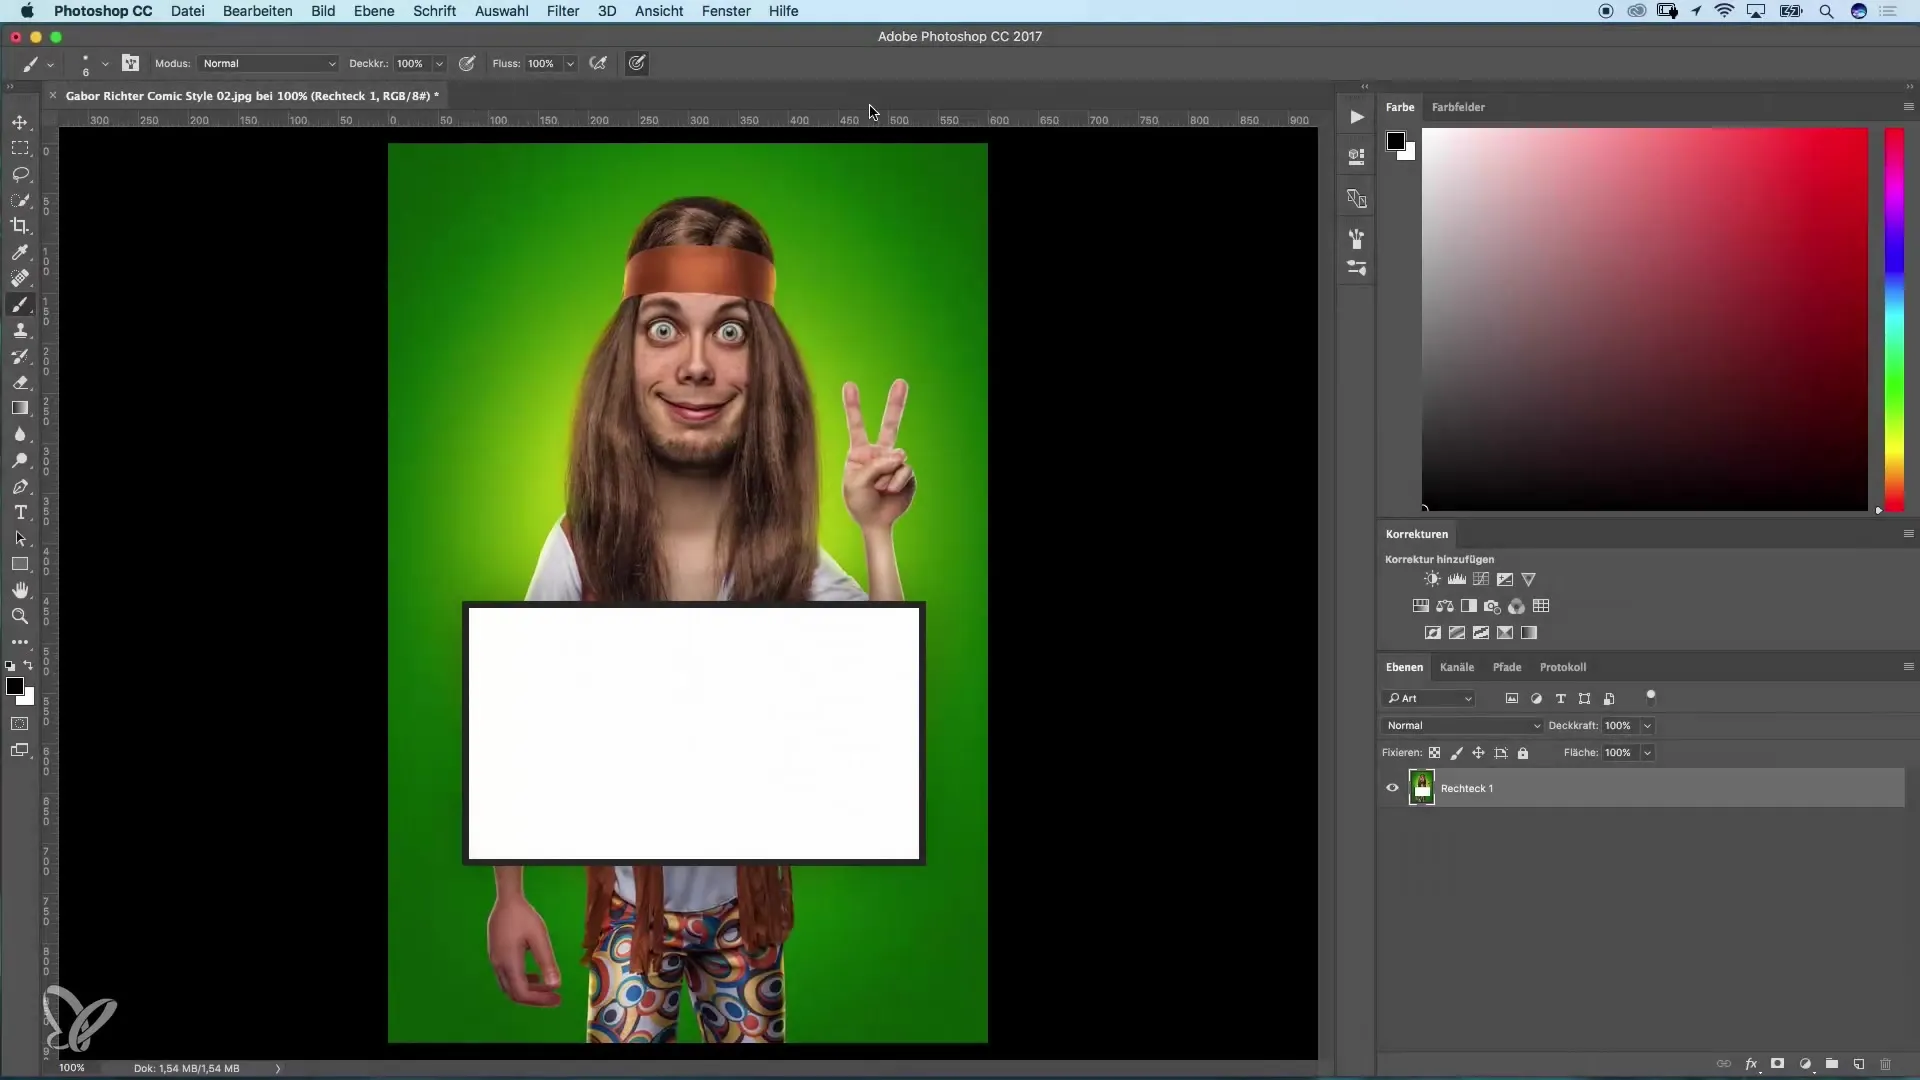Open the layer Deckkraft dropdown arrow

coord(1647,726)
